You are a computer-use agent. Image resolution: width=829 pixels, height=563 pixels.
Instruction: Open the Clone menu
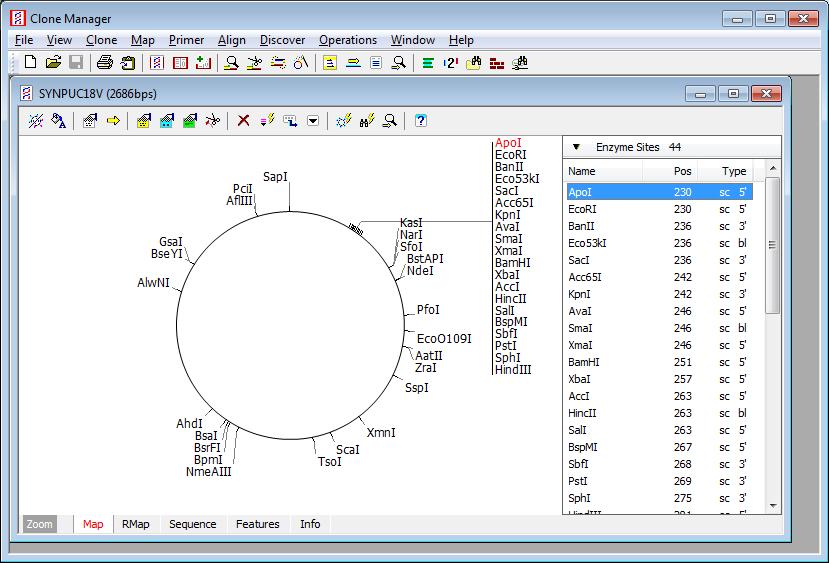click(102, 40)
